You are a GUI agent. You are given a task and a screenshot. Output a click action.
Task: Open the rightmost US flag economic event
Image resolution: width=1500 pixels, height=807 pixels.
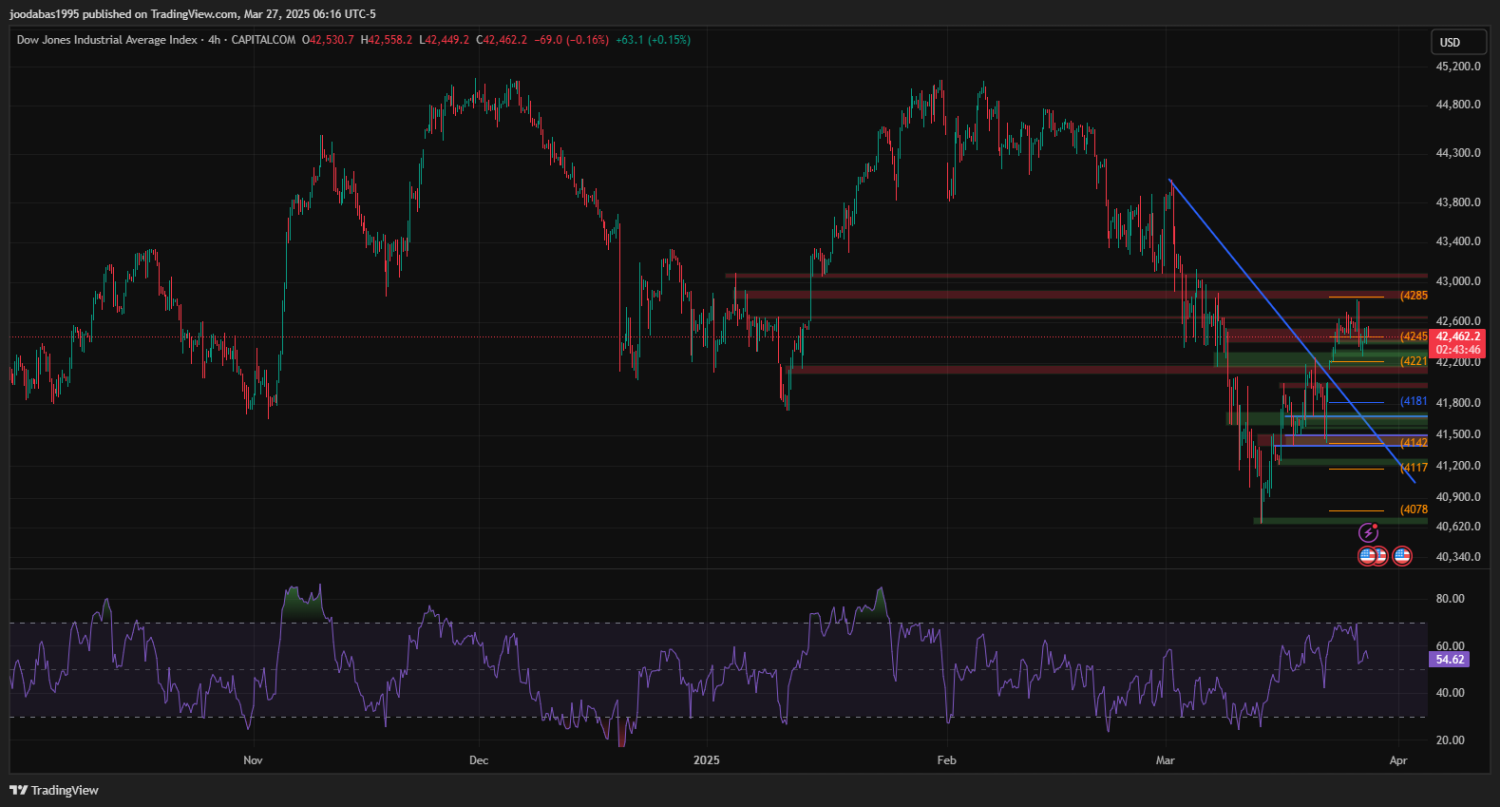[1402, 556]
